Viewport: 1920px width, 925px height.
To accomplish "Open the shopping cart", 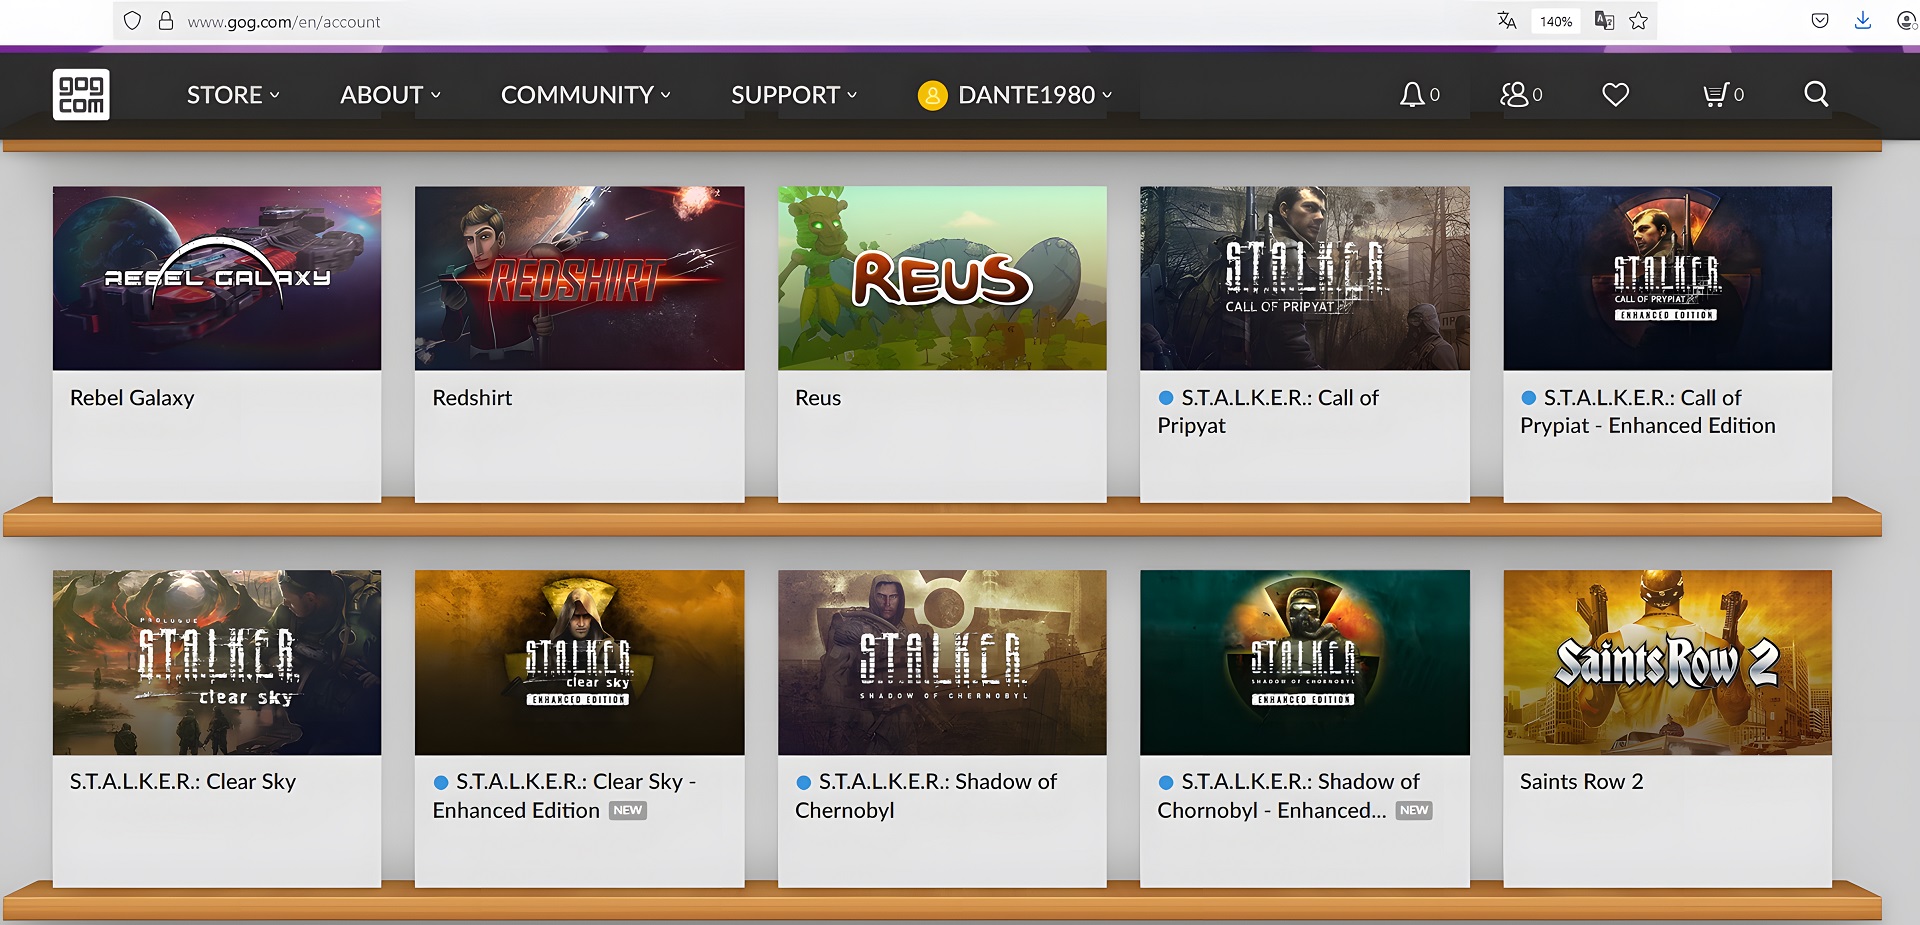I will 1716,94.
